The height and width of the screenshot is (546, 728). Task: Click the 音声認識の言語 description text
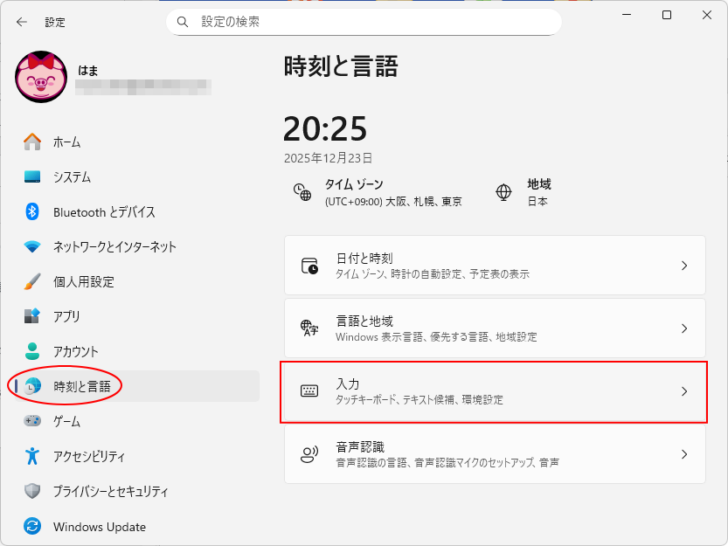(447, 462)
